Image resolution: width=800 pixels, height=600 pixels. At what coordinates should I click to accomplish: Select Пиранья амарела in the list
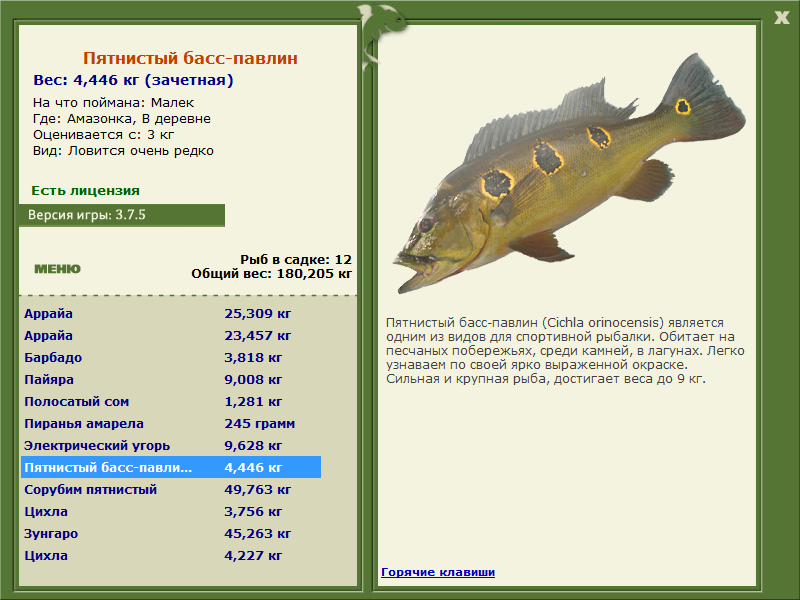coord(171,423)
